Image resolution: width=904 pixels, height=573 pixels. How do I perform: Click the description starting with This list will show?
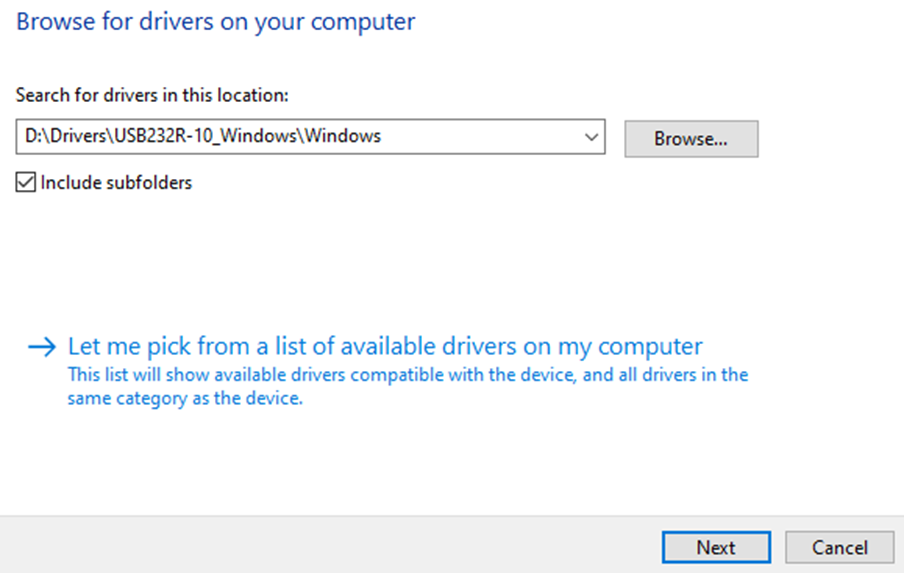pyautogui.click(x=407, y=375)
